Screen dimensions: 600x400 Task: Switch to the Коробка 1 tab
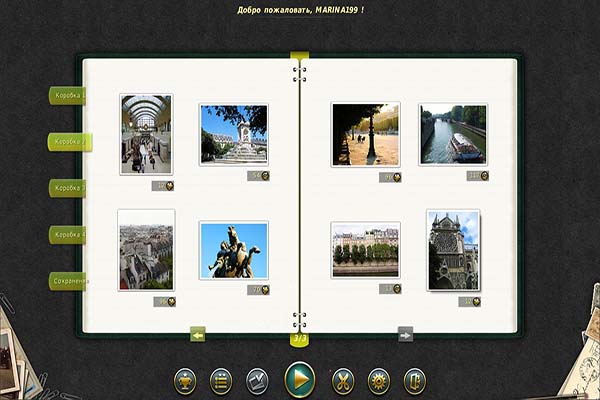68,96
